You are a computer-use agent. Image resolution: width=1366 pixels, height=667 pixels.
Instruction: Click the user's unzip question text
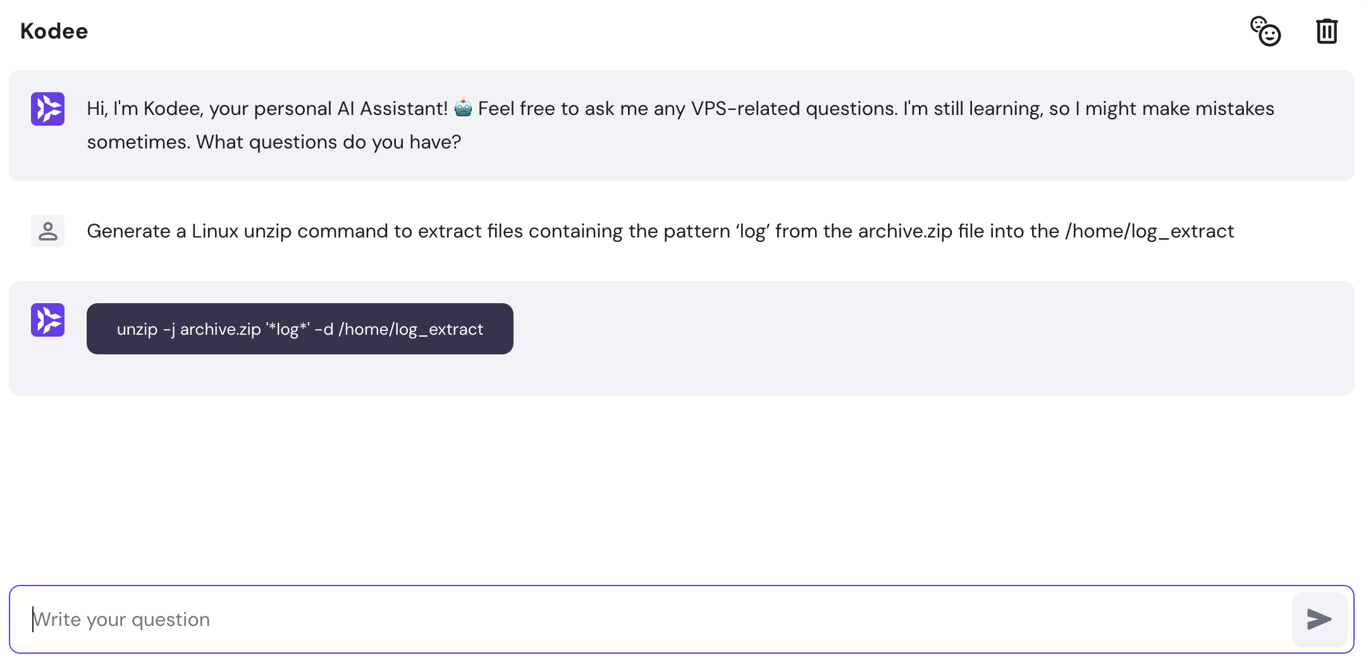(x=660, y=231)
